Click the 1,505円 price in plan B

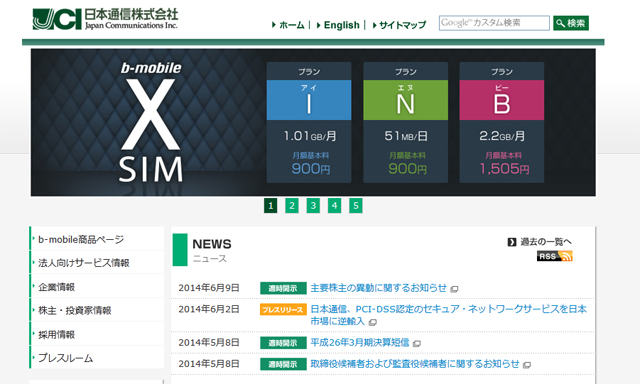504,169
